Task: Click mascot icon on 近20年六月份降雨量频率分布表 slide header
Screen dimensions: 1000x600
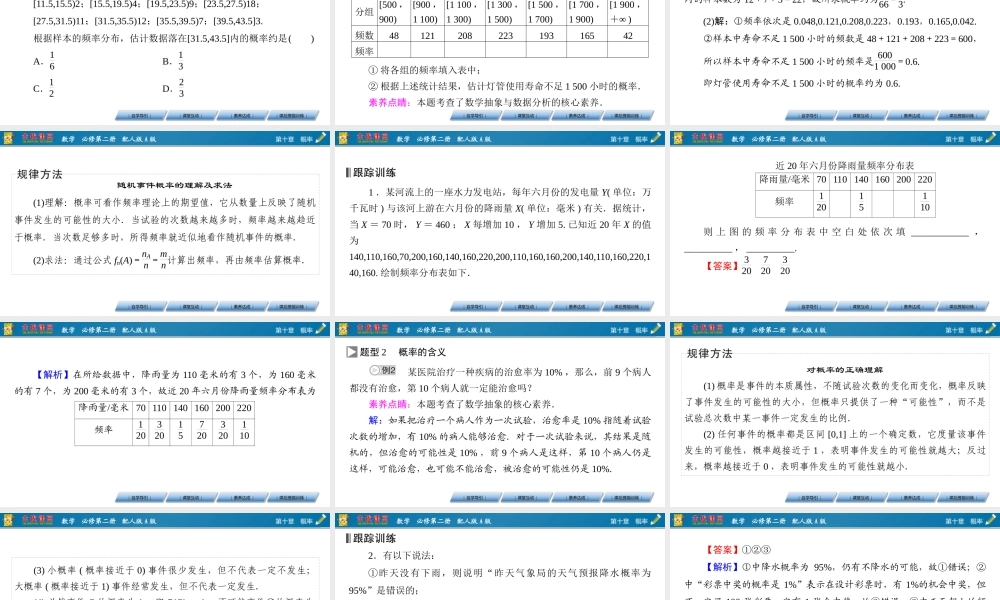Action: pos(678,138)
